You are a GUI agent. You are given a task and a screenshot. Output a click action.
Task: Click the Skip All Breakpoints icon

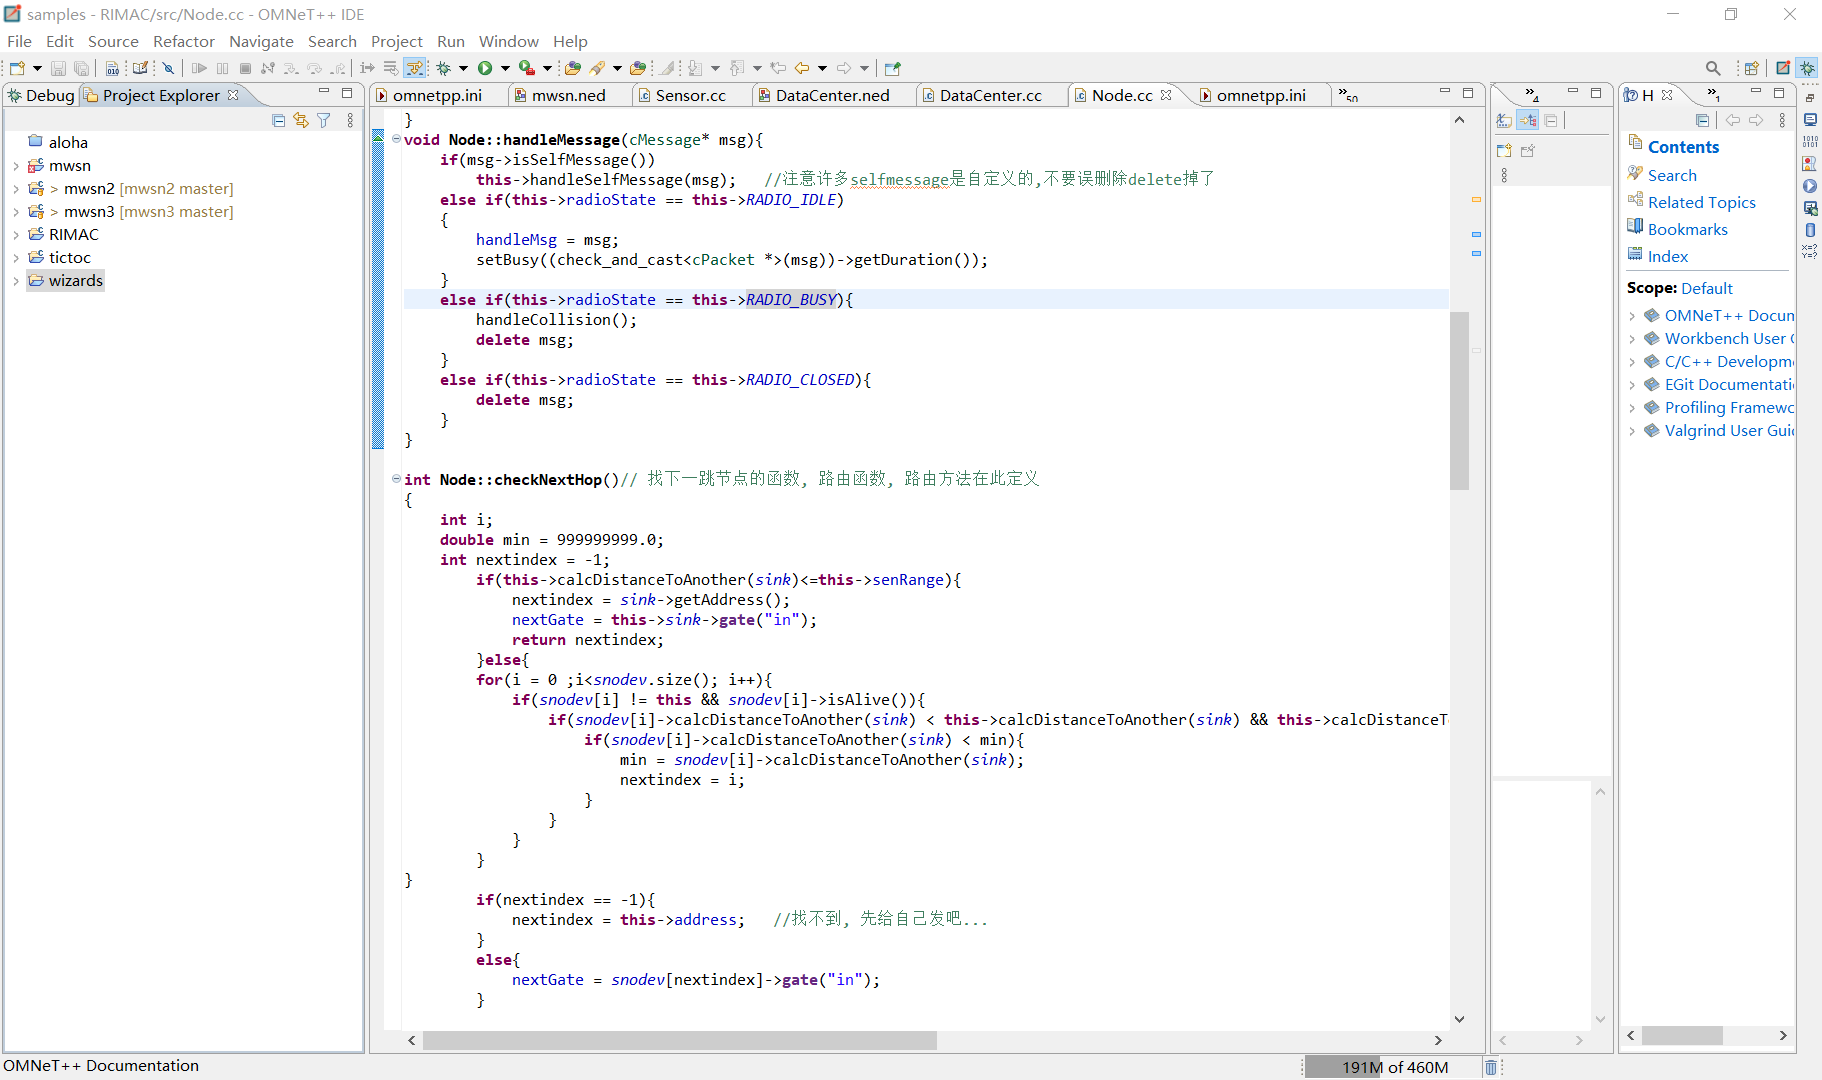[169, 68]
